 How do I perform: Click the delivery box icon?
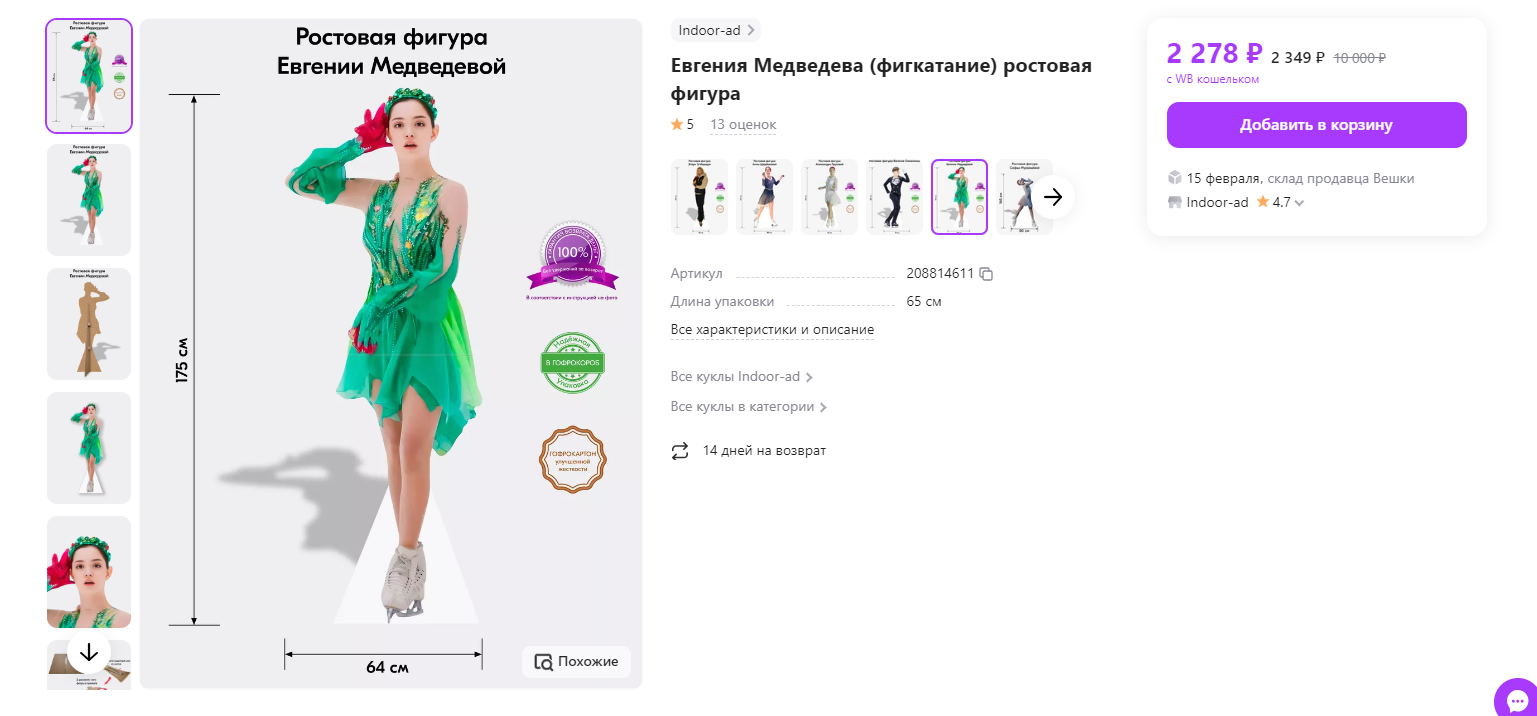tap(1175, 178)
